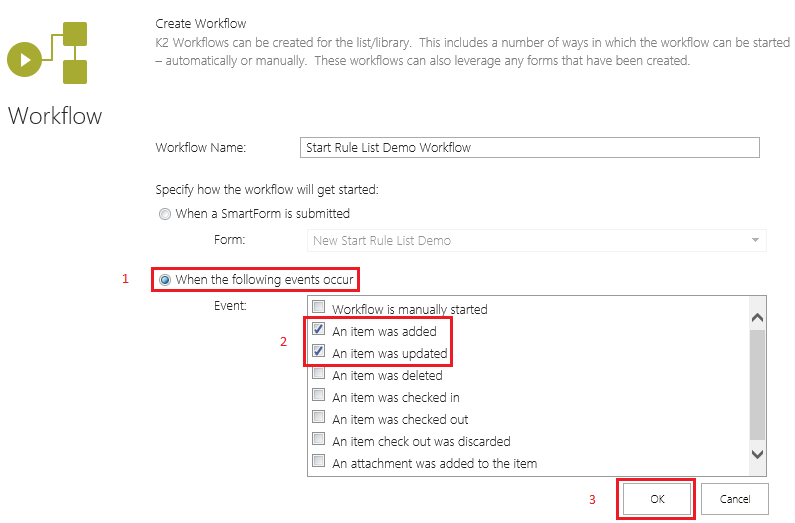Open the Form dropdown list
Image resolution: width=795 pixels, height=523 pixels.
(x=535, y=240)
